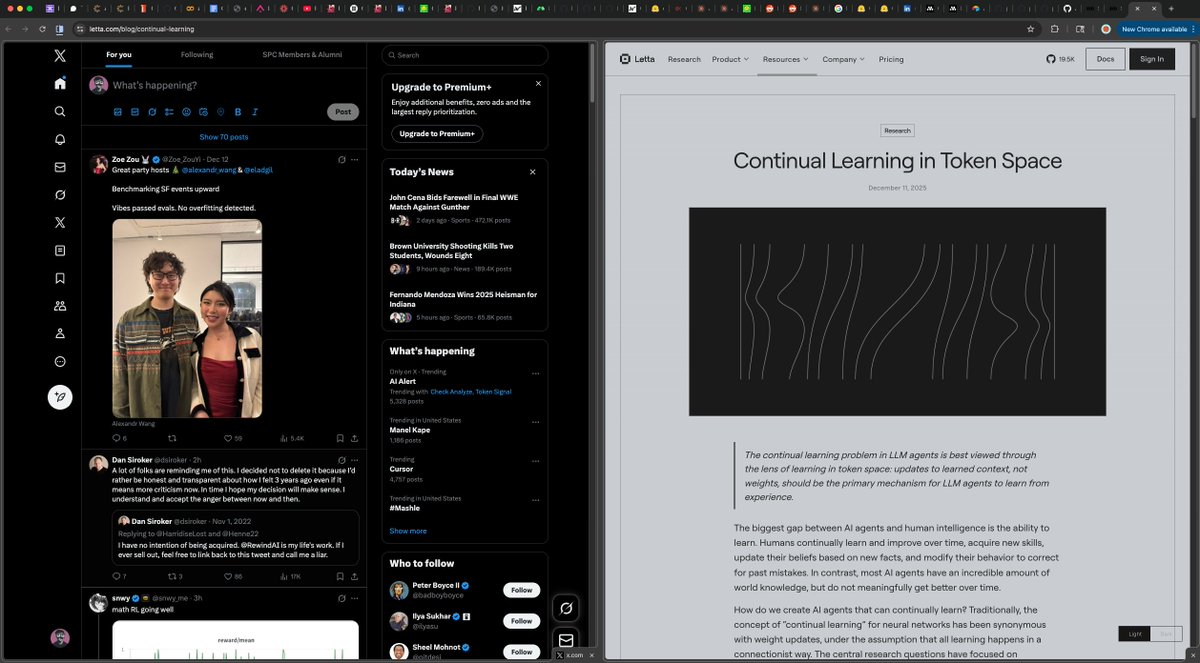Click the Show 70 posts link
The width and height of the screenshot is (1200, 663).
click(x=224, y=137)
